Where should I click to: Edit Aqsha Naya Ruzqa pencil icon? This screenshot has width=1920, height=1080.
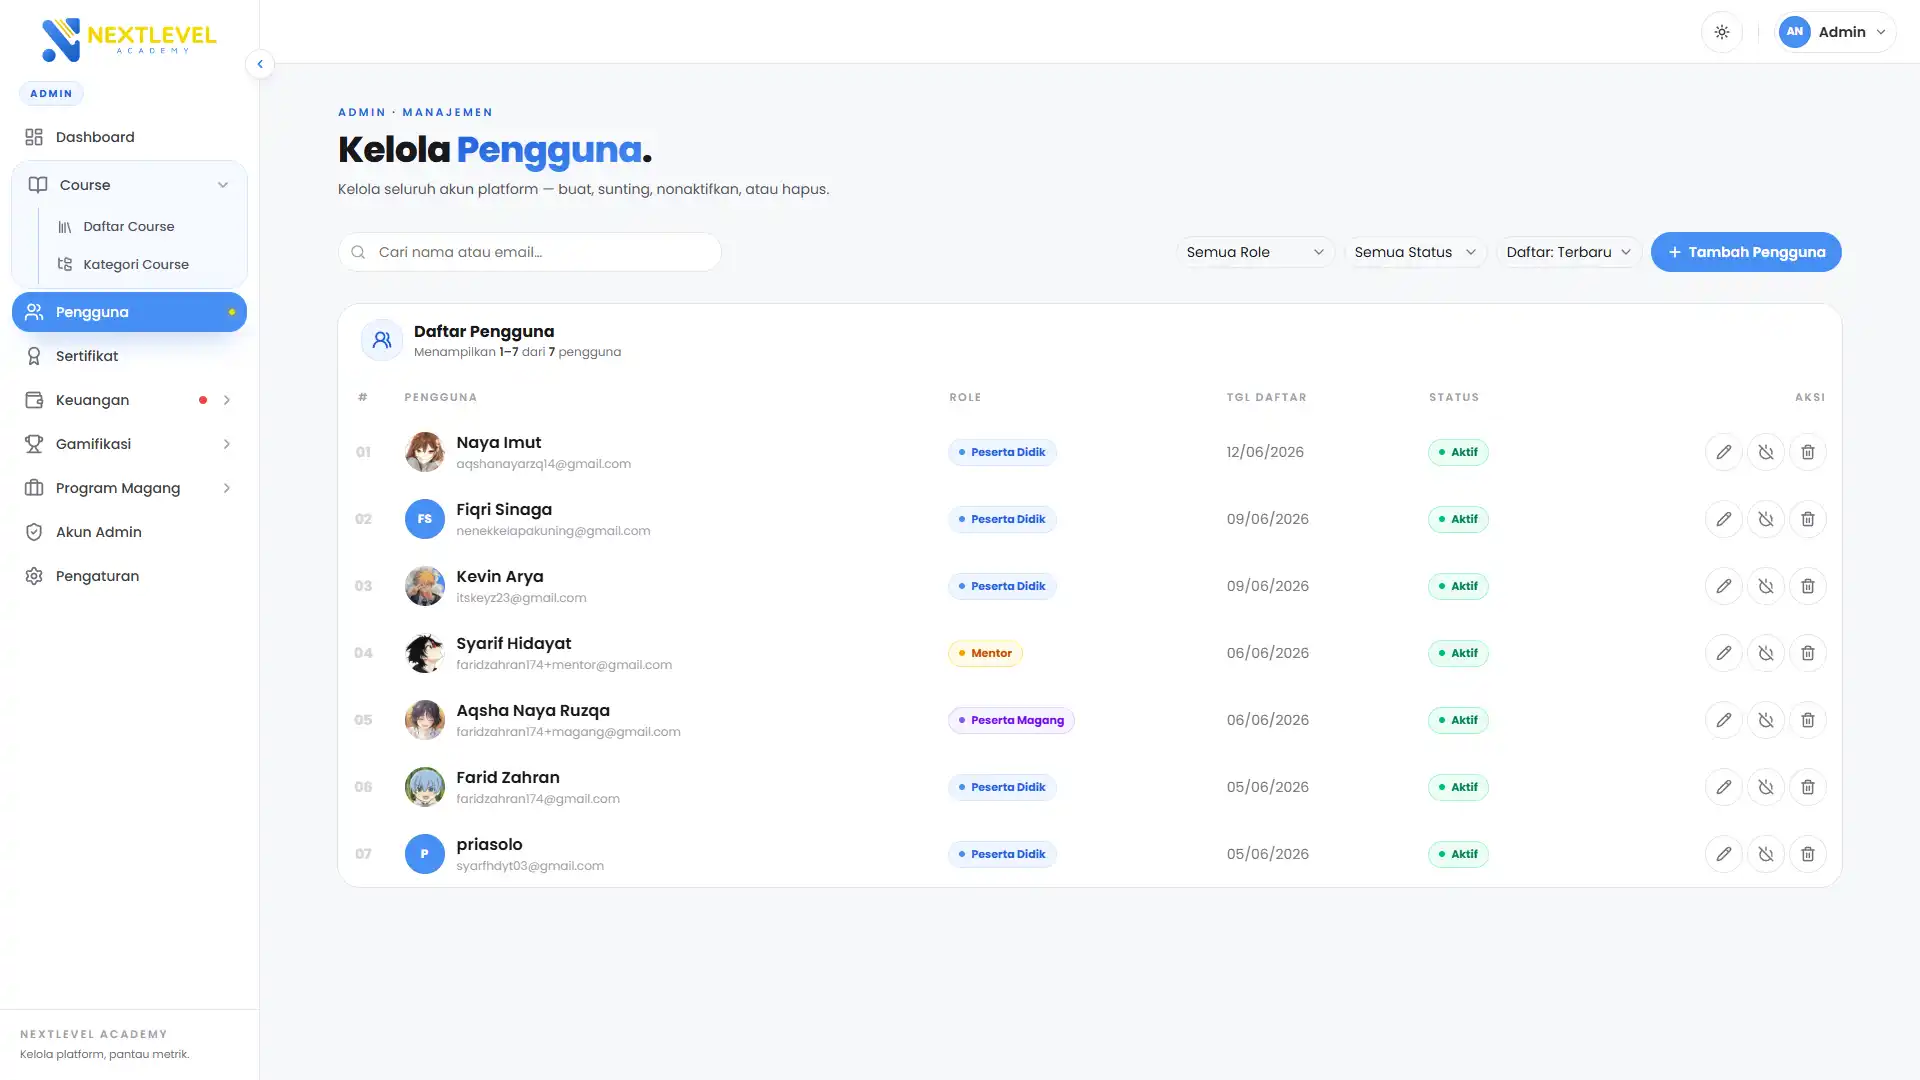1723,720
